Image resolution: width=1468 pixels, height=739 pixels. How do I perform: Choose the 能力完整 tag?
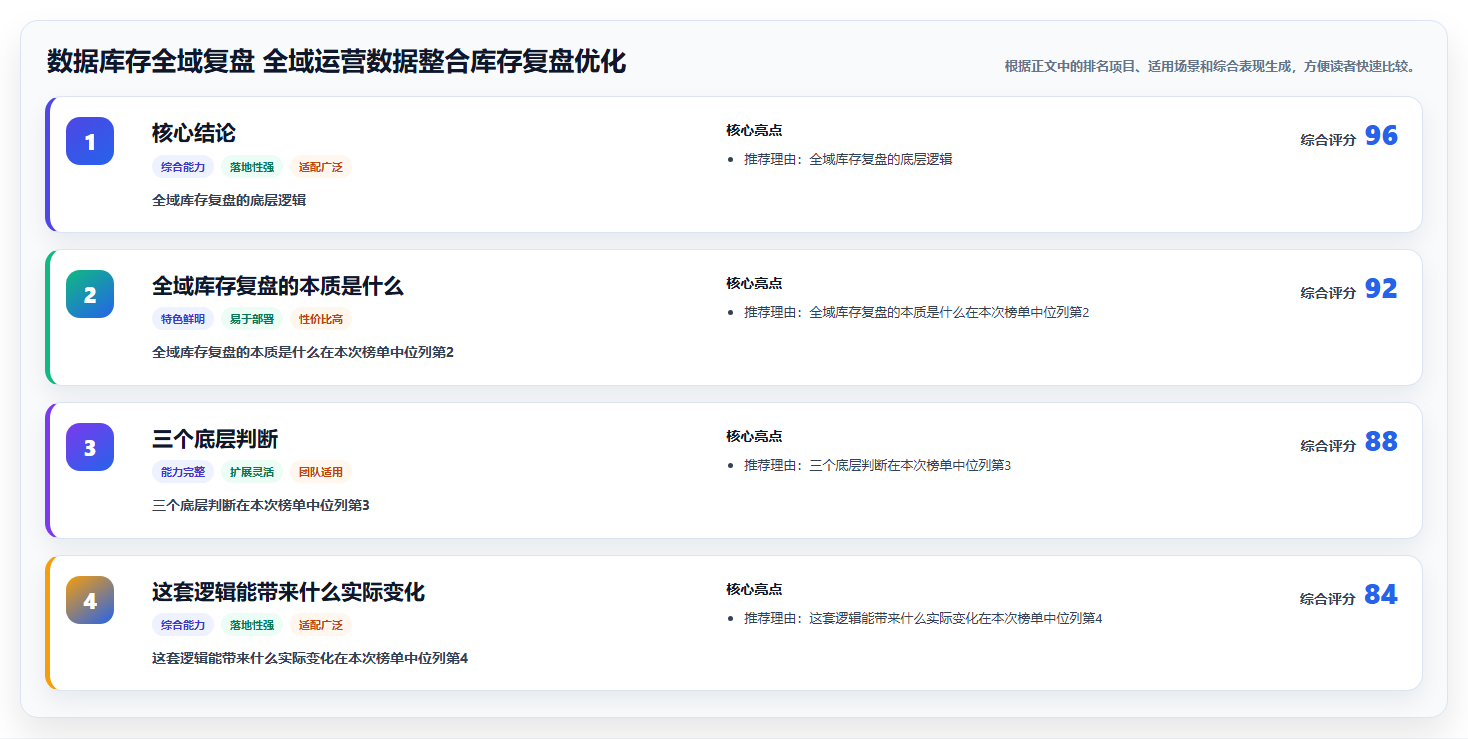[x=183, y=472]
